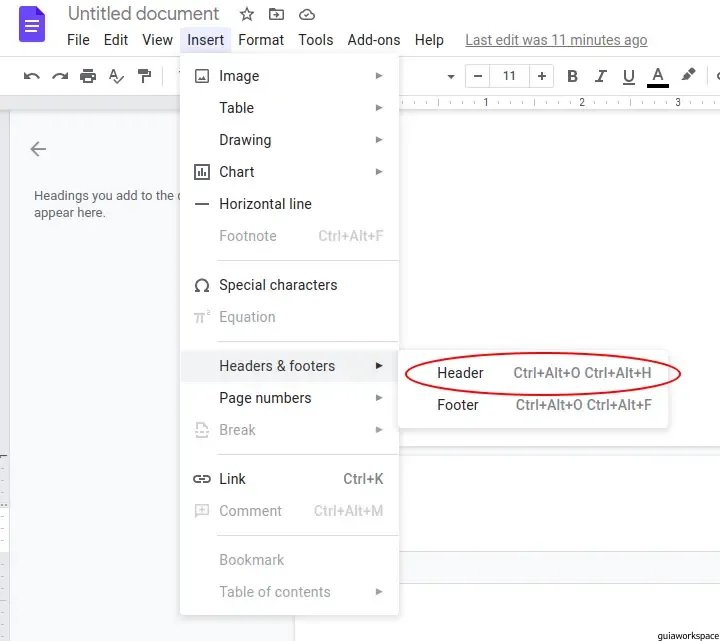This screenshot has width=720, height=641.
Task: Insert a Link from the menu
Action: point(289,479)
